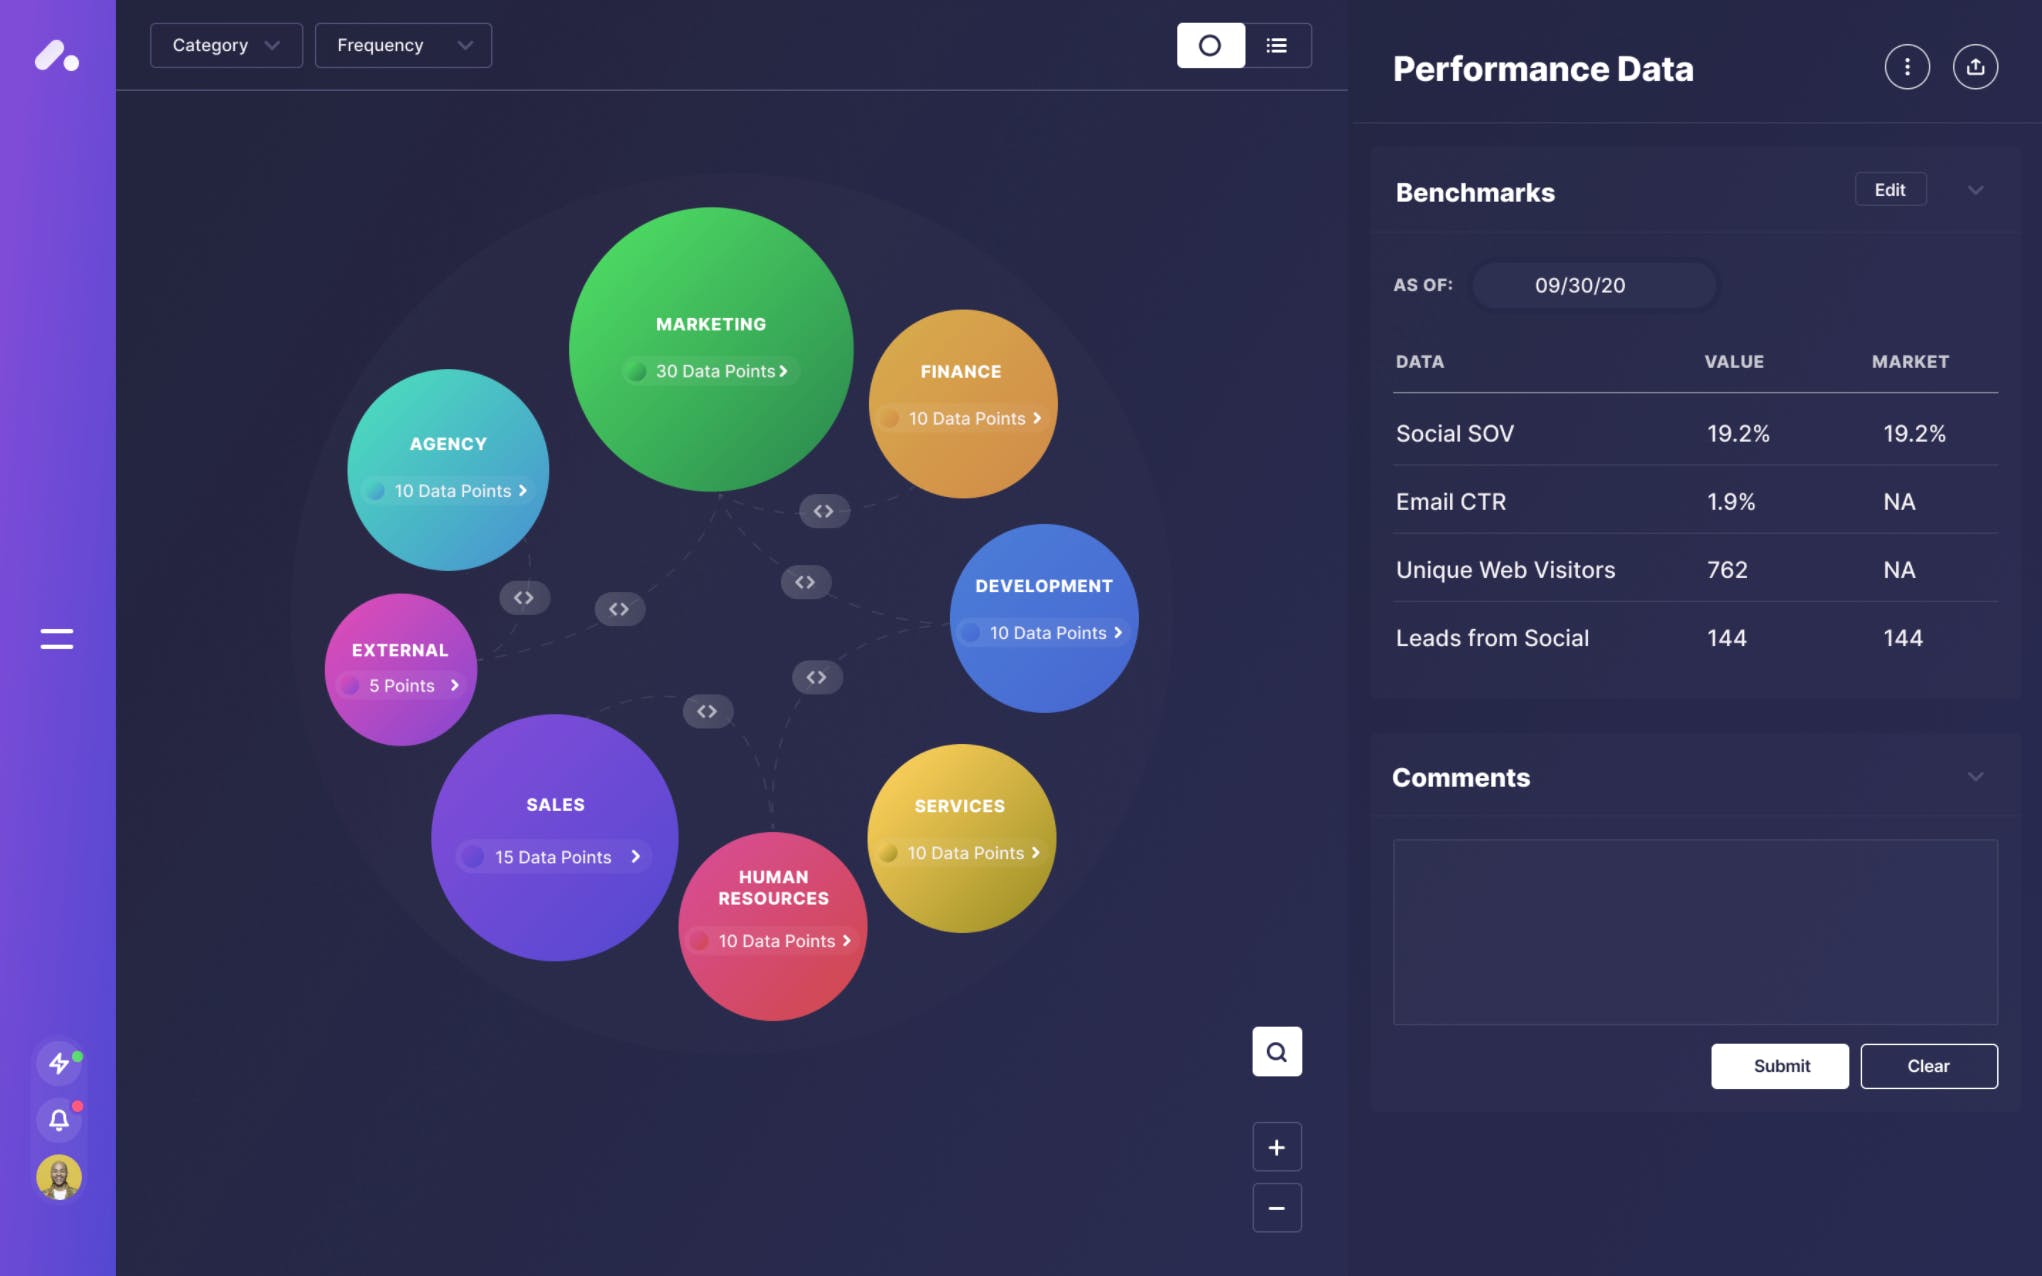Collapse the Comments section chevron
The image size is (2042, 1276).
(1975, 777)
